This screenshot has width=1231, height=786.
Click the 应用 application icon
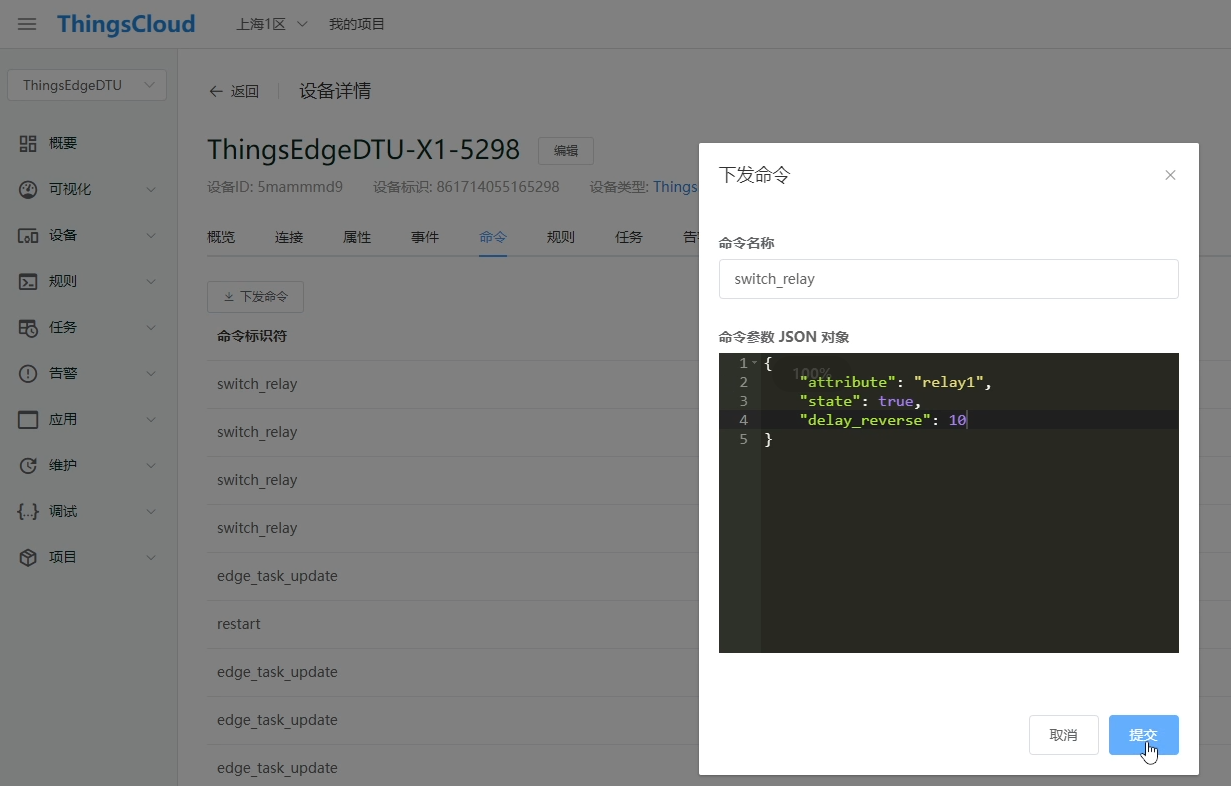coord(28,419)
